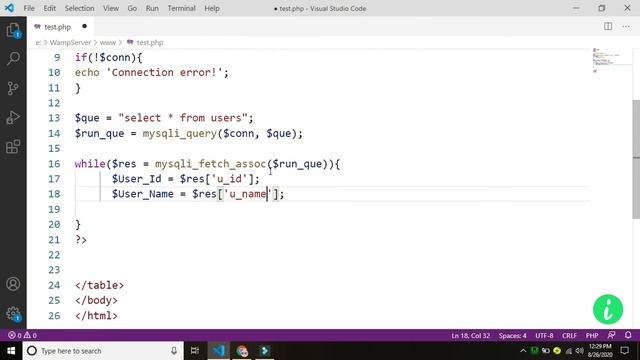Click the ?> closing tag on line 21

(81, 240)
